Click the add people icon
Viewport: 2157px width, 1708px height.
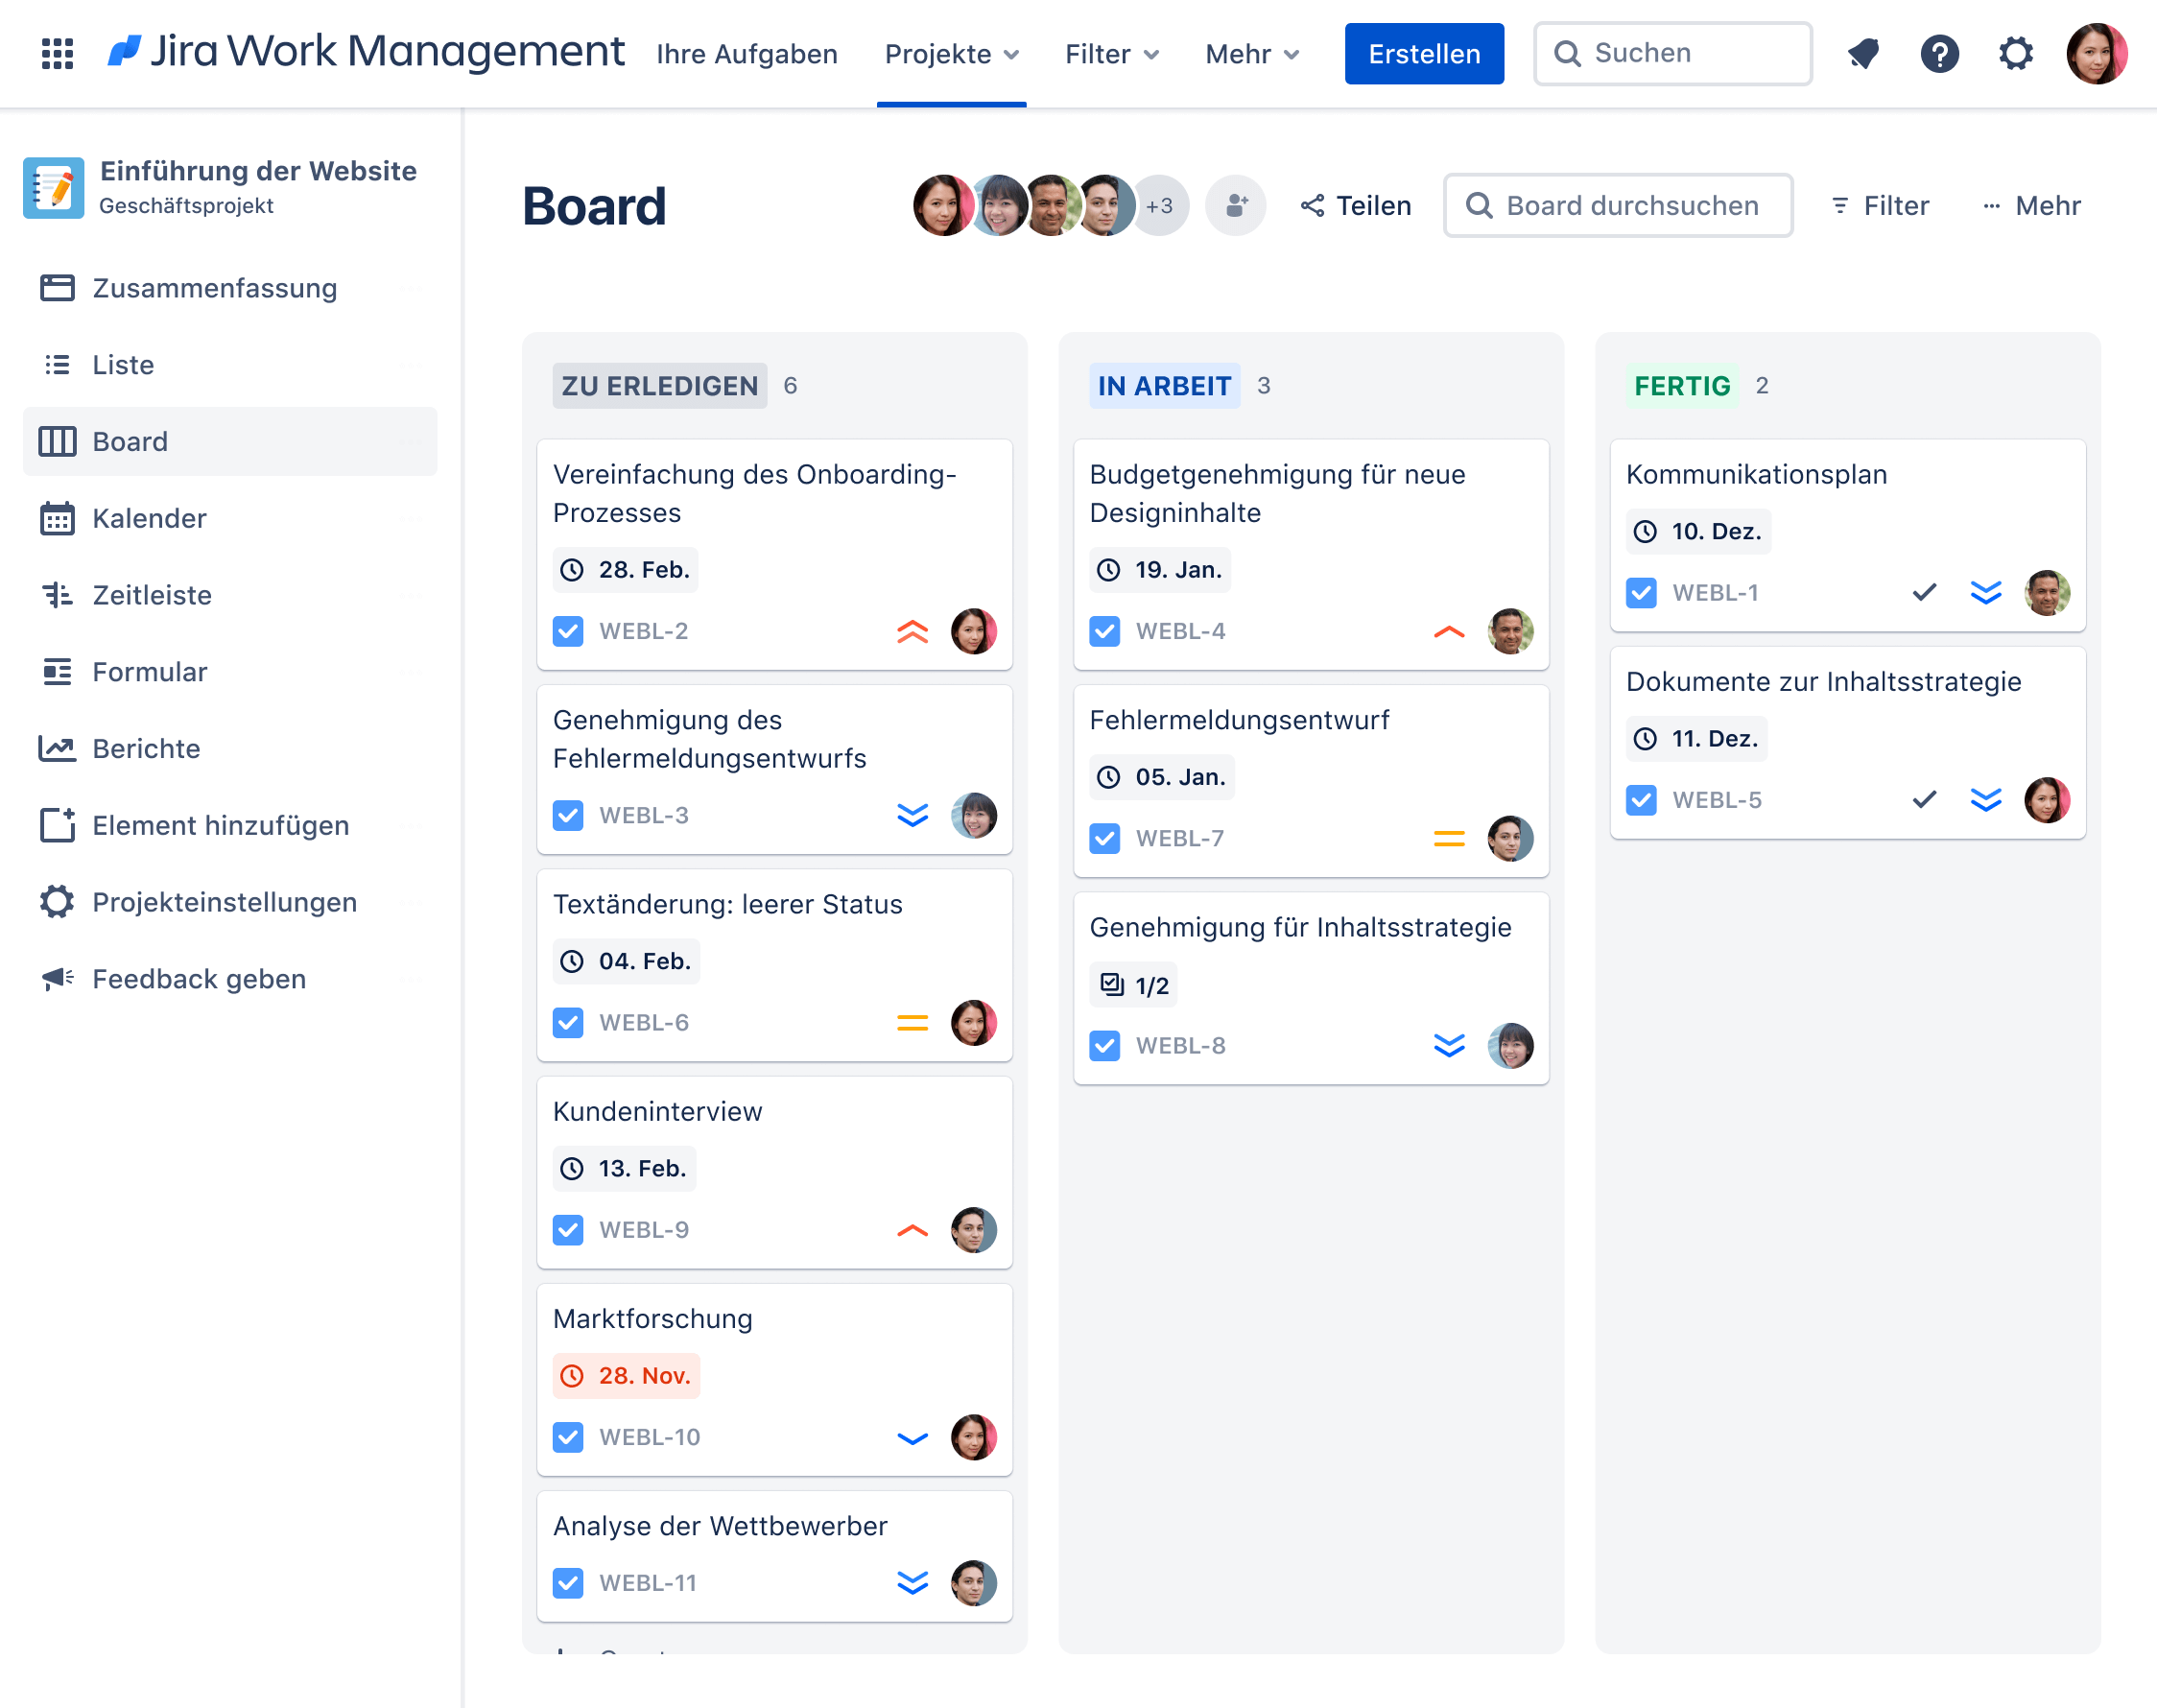[x=1236, y=206]
